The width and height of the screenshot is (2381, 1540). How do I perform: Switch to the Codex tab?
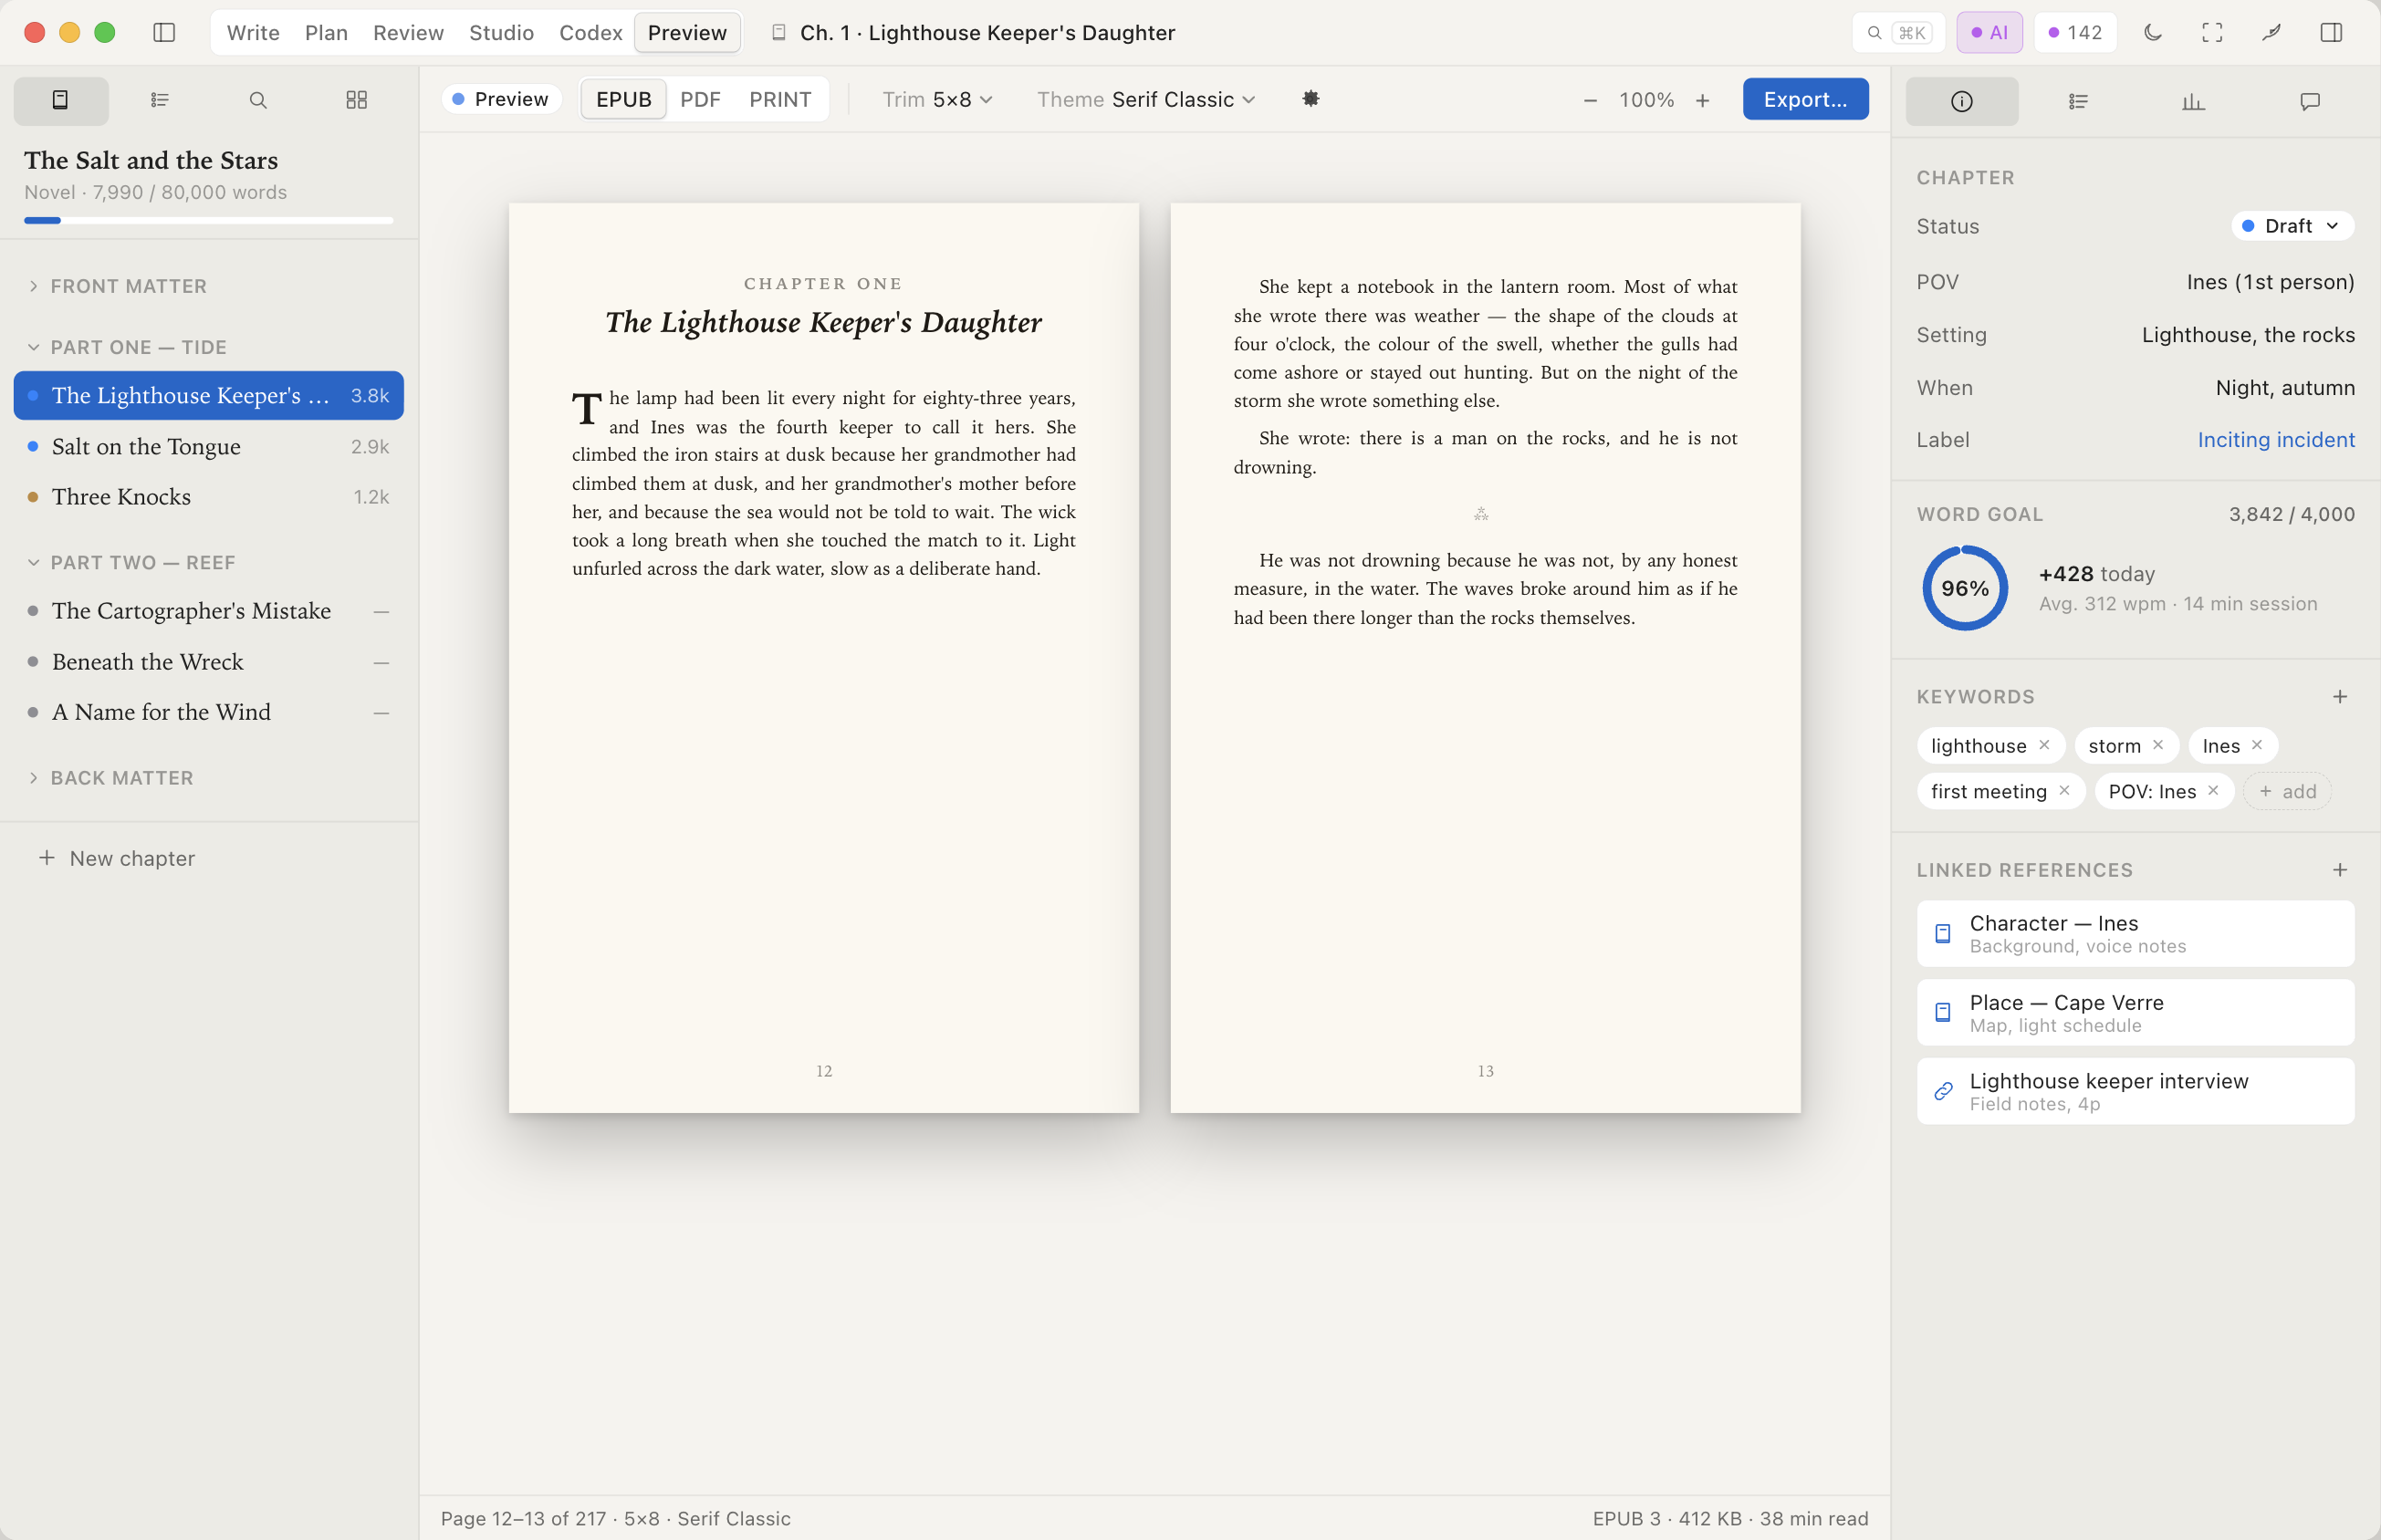(591, 33)
